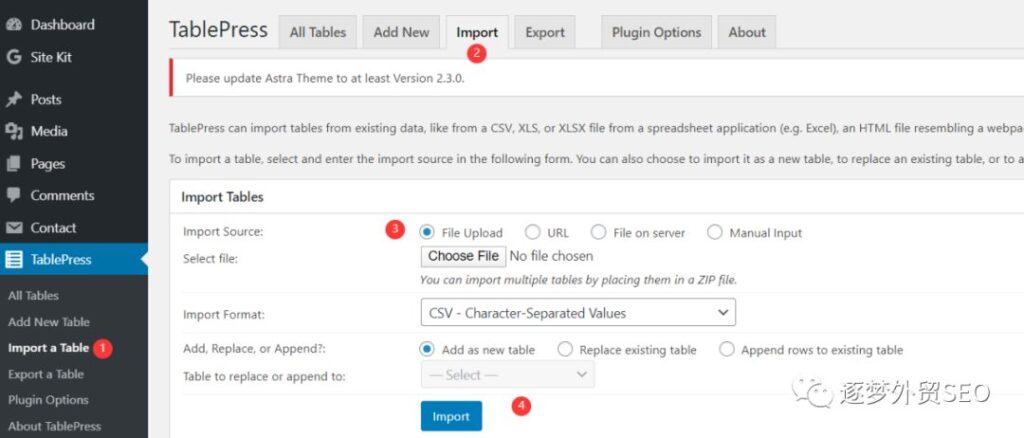This screenshot has width=1024, height=438.
Task: Click 'Table to replace or append to:' label
Action: [x=264, y=376]
